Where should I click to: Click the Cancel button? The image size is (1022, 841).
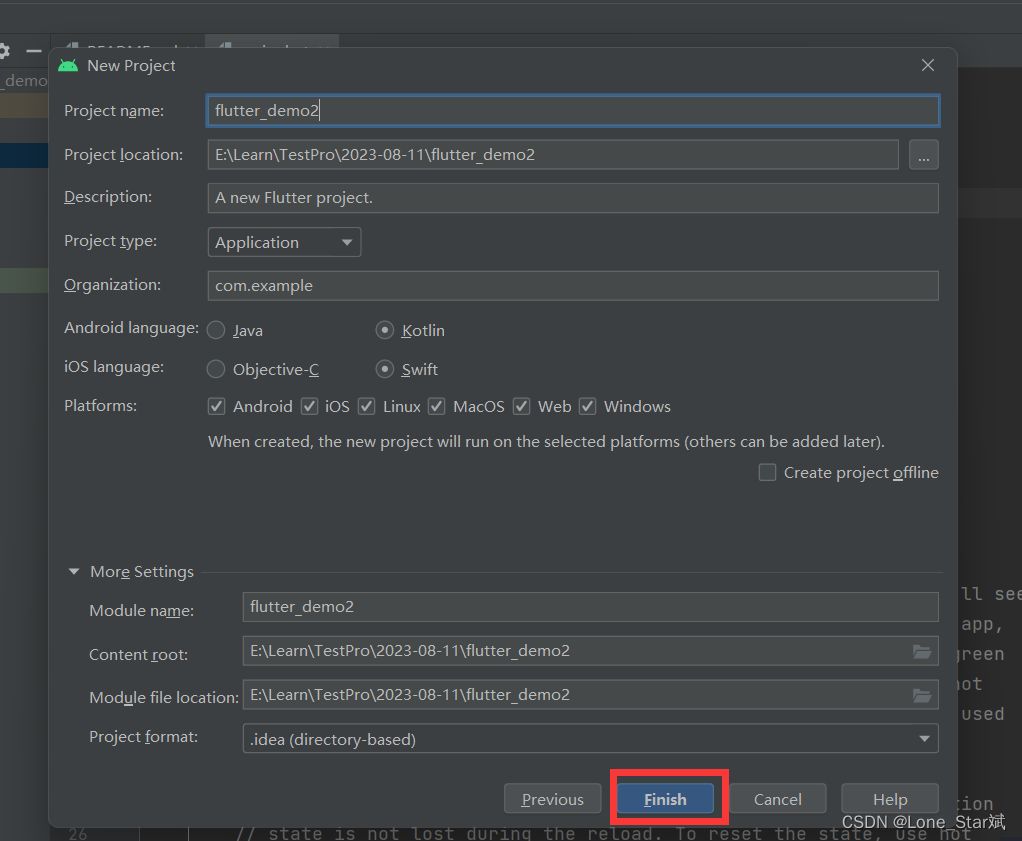tap(778, 799)
